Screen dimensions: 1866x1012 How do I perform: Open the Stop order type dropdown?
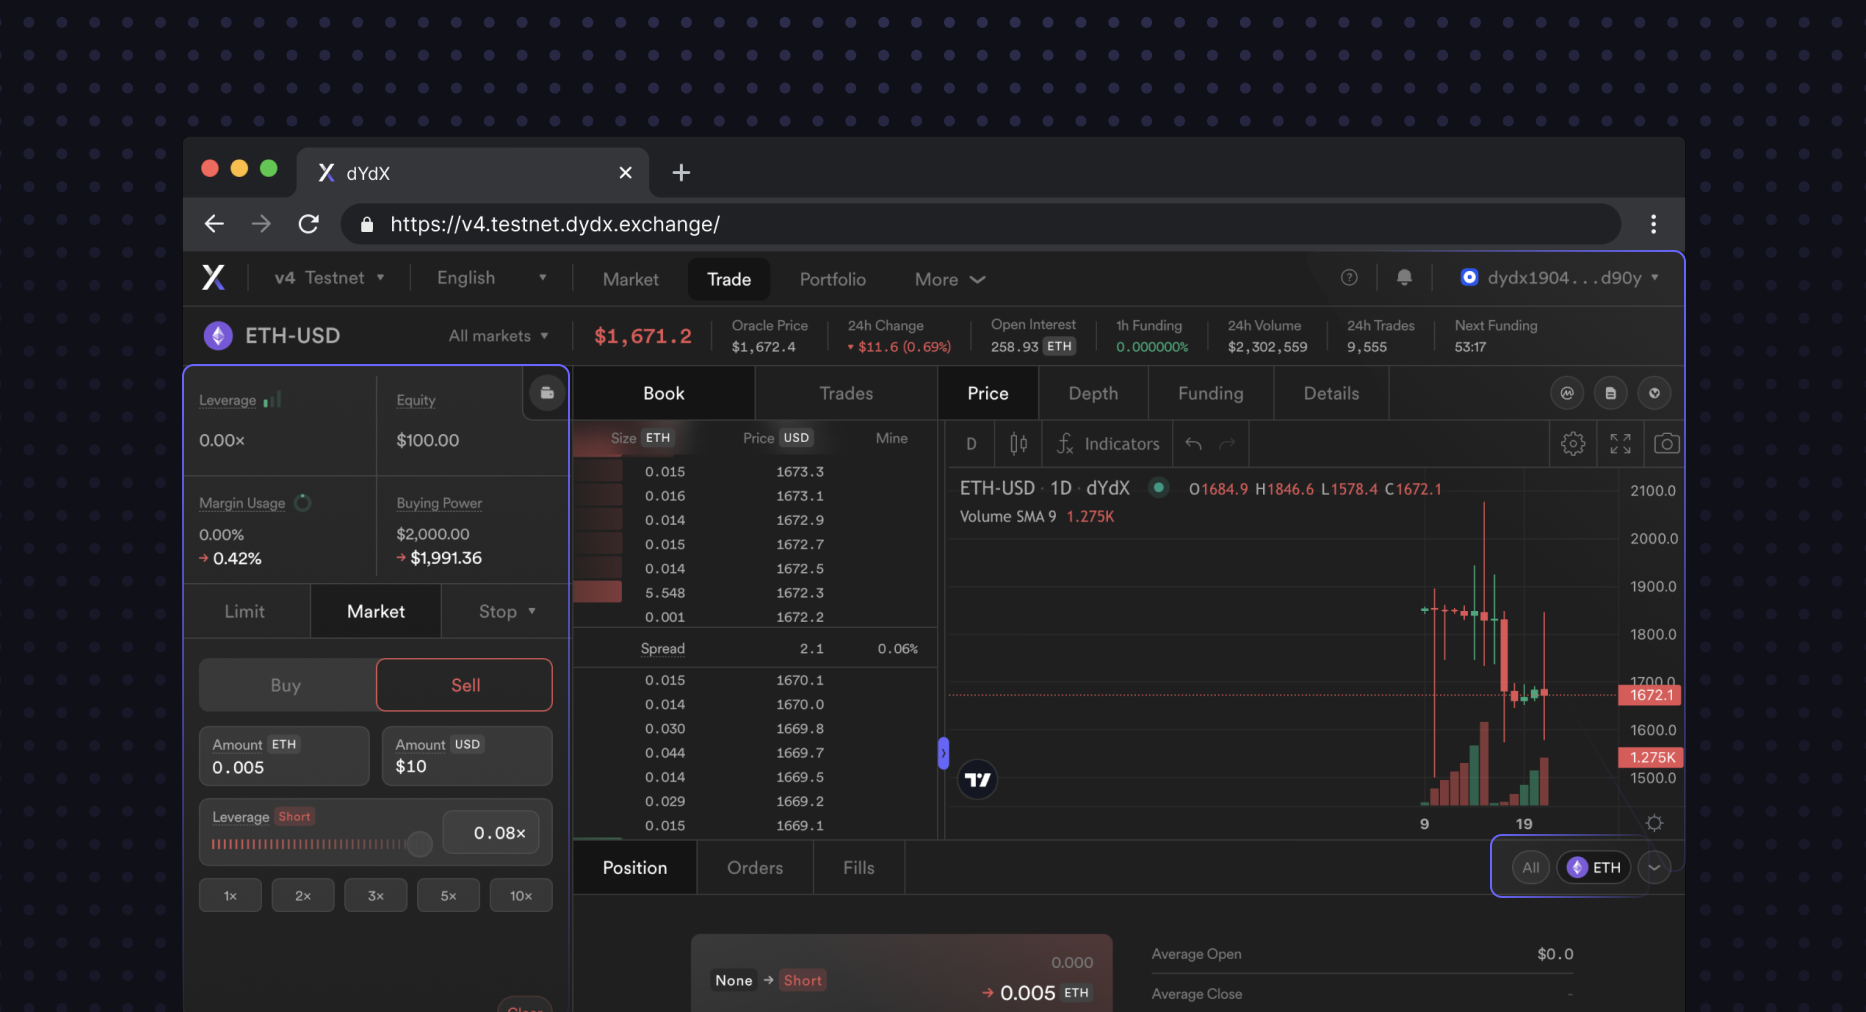[x=507, y=611]
